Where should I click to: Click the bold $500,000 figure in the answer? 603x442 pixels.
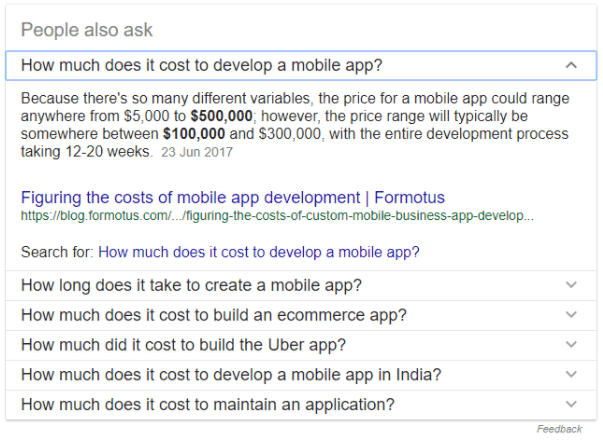[224, 117]
